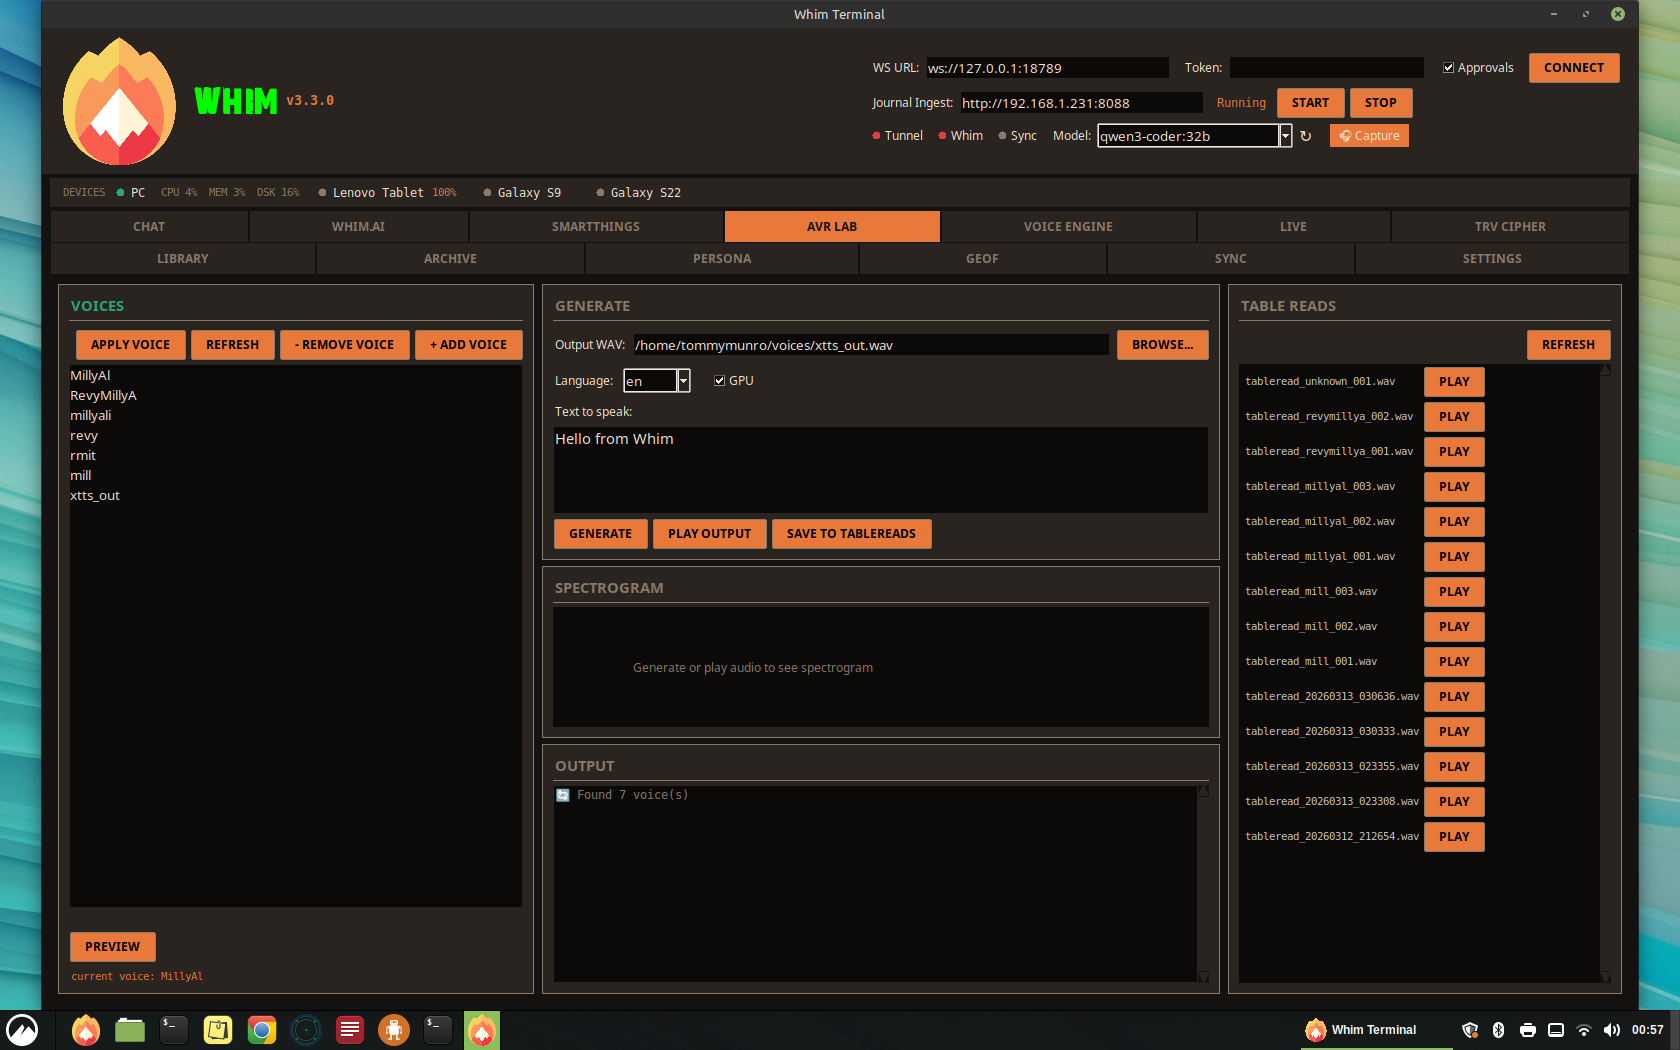The height and width of the screenshot is (1050, 1680).
Task: Disable GPU for voice generation
Action: (x=719, y=380)
